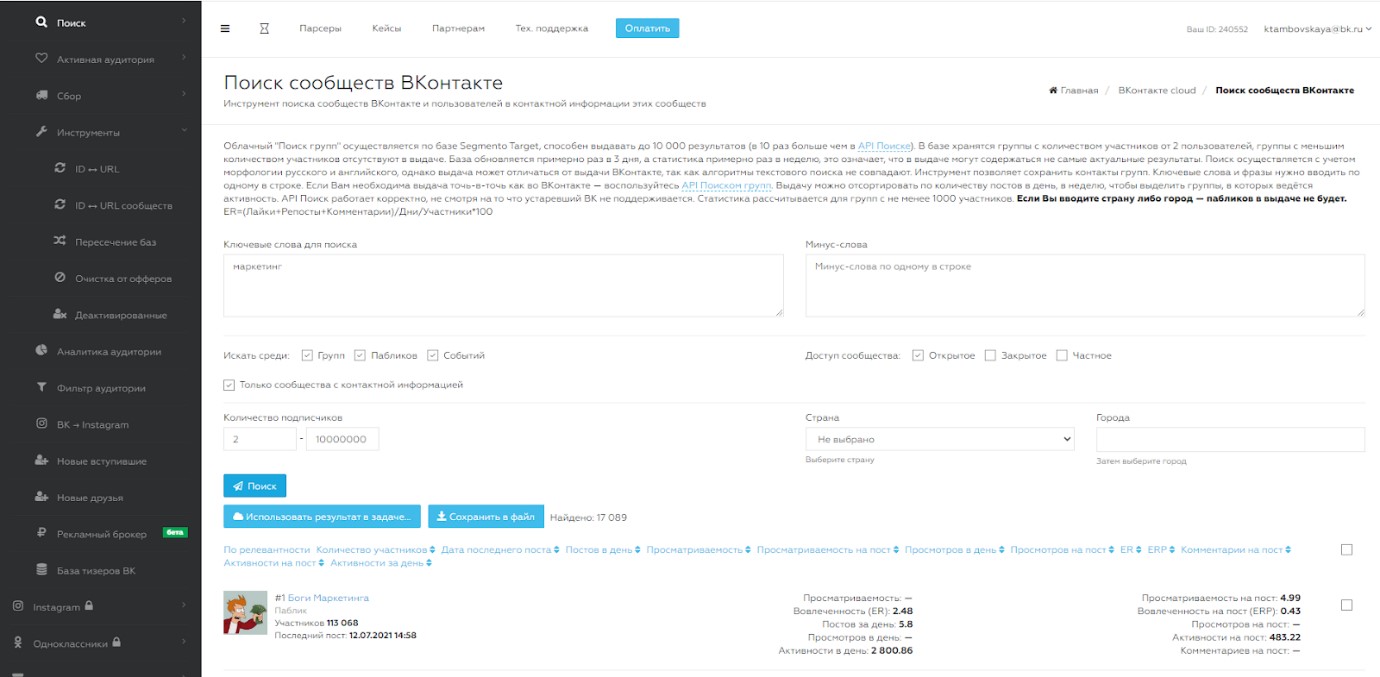This screenshot has width=1380, height=677.
Task: Click the refresh icon beside ID ↔ URL
Action: click(60, 168)
